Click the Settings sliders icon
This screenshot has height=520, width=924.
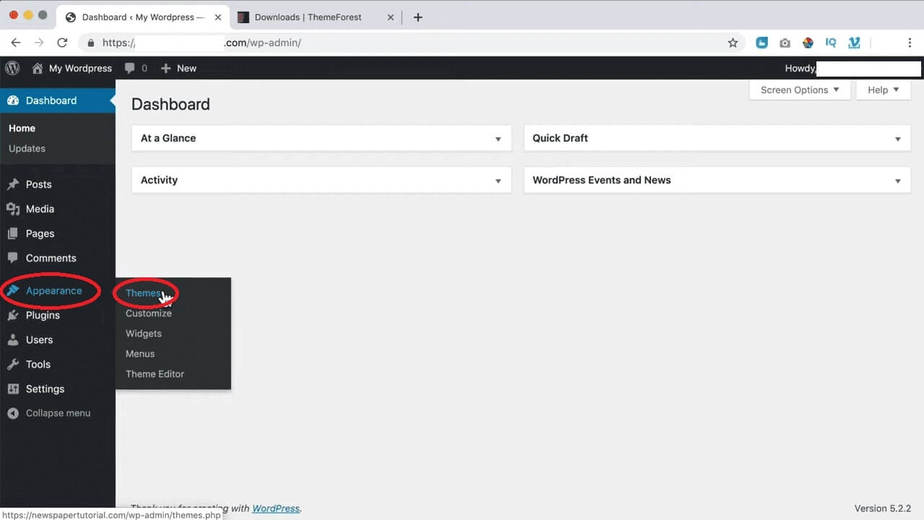click(x=13, y=389)
